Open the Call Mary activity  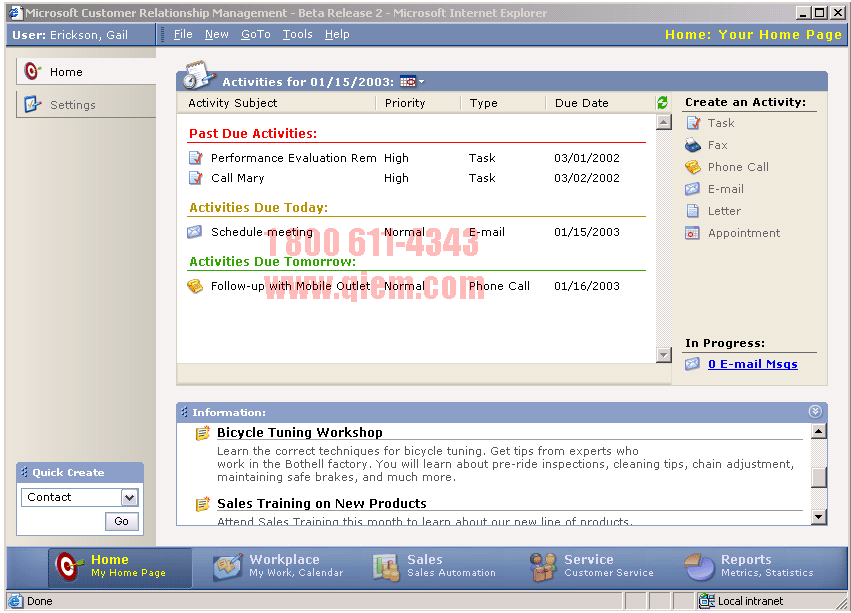coord(237,178)
